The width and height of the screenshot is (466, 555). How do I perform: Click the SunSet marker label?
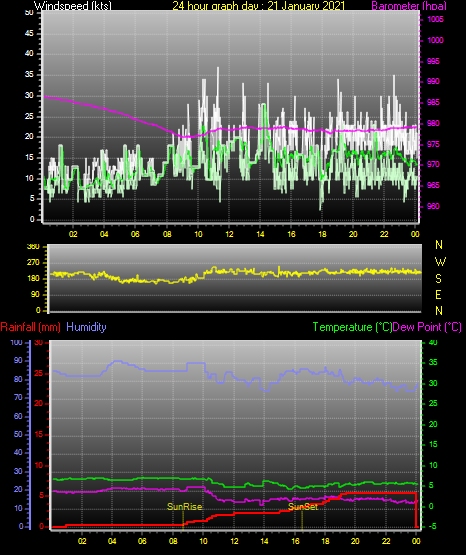point(303,507)
